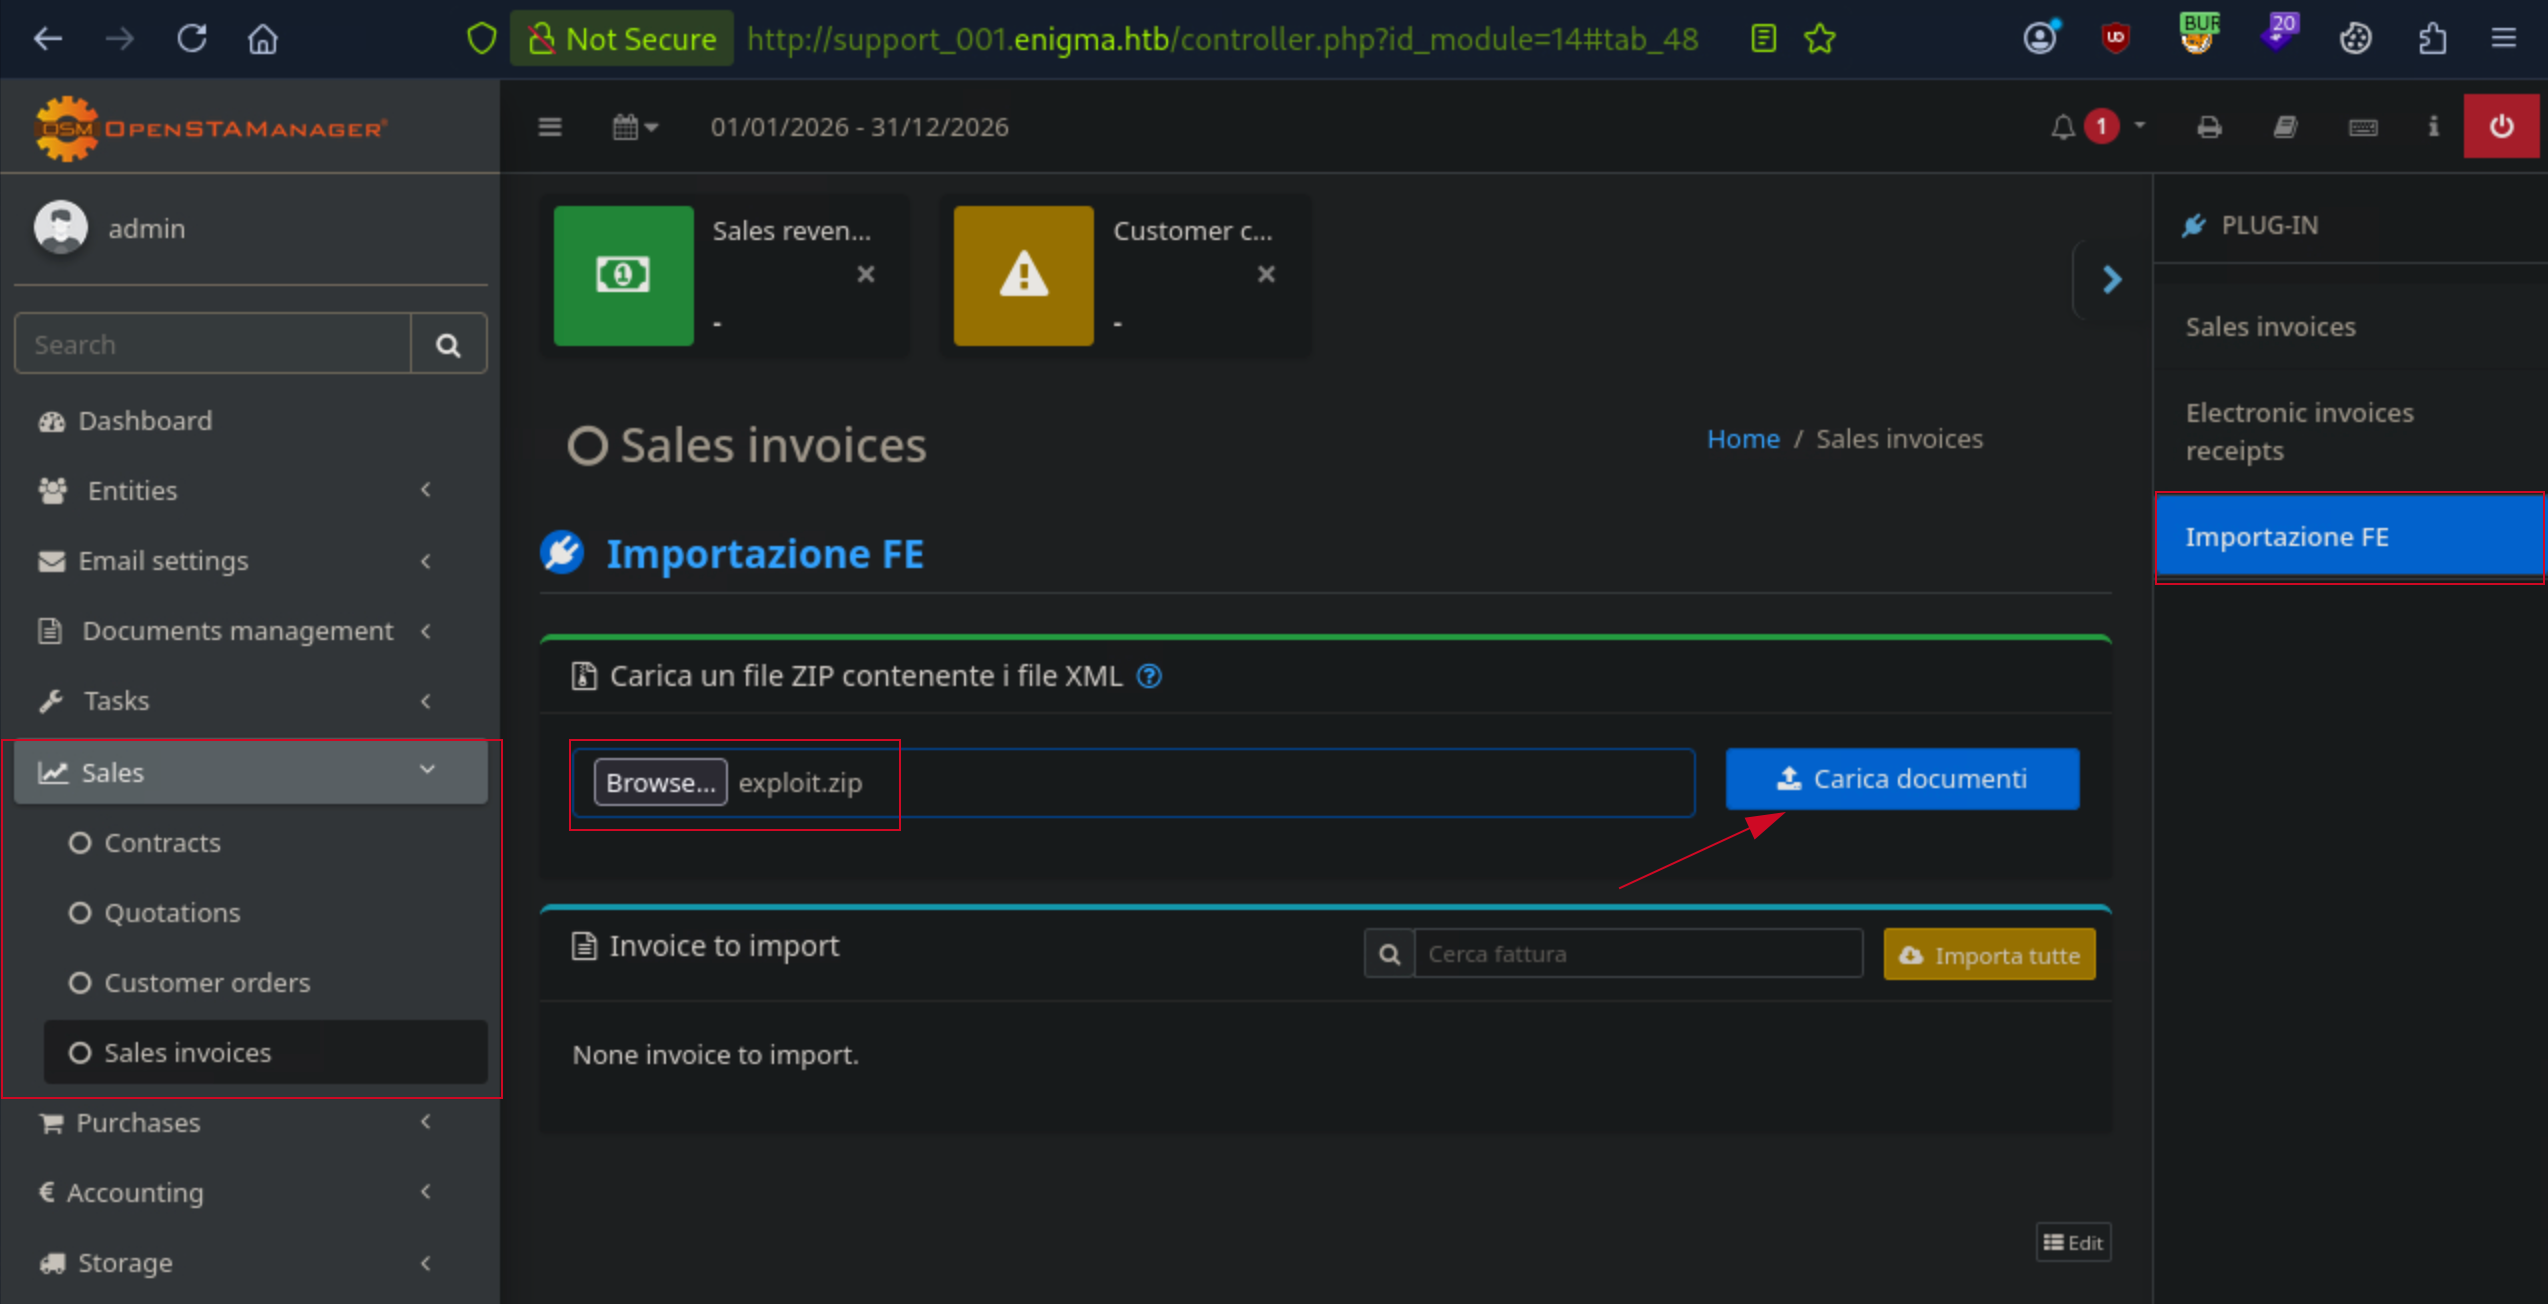Open Customer orders in sidebar
The width and height of the screenshot is (2548, 1304).
207,982
